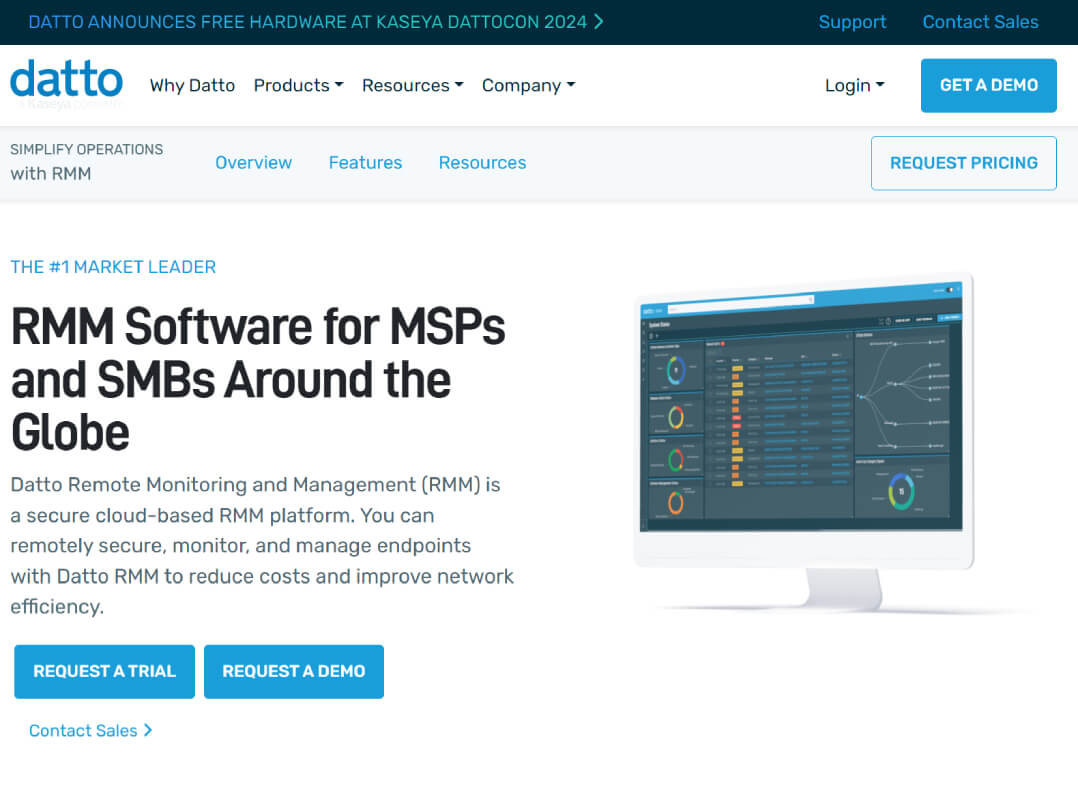Click the 'THE #1 MARKET LEADER' text
The height and width of the screenshot is (800, 1078).
click(113, 267)
